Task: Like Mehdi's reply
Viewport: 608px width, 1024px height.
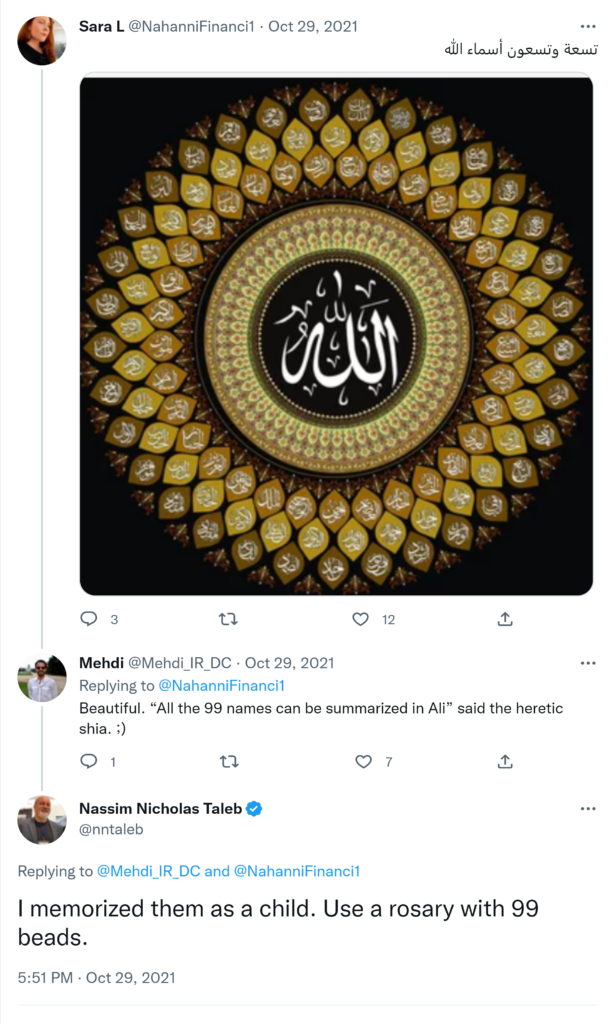Action: click(x=364, y=761)
